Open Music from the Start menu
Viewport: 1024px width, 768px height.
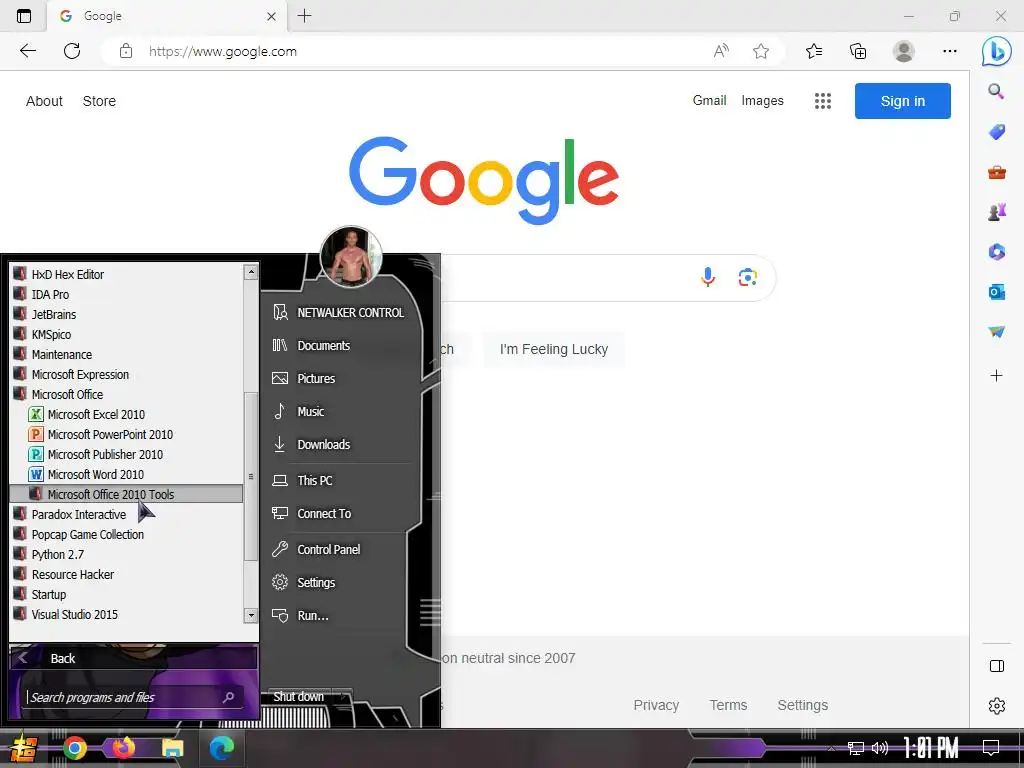click(298, 411)
